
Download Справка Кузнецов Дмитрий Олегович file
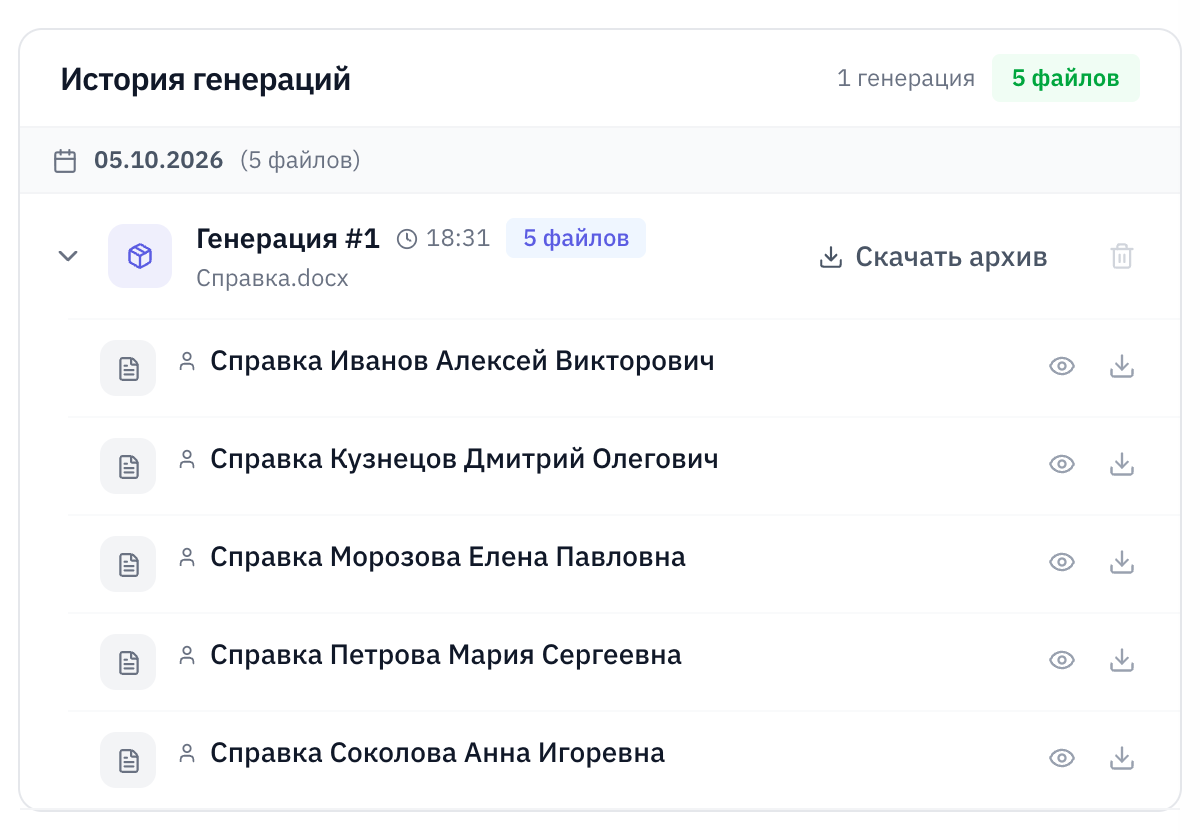click(x=1122, y=464)
